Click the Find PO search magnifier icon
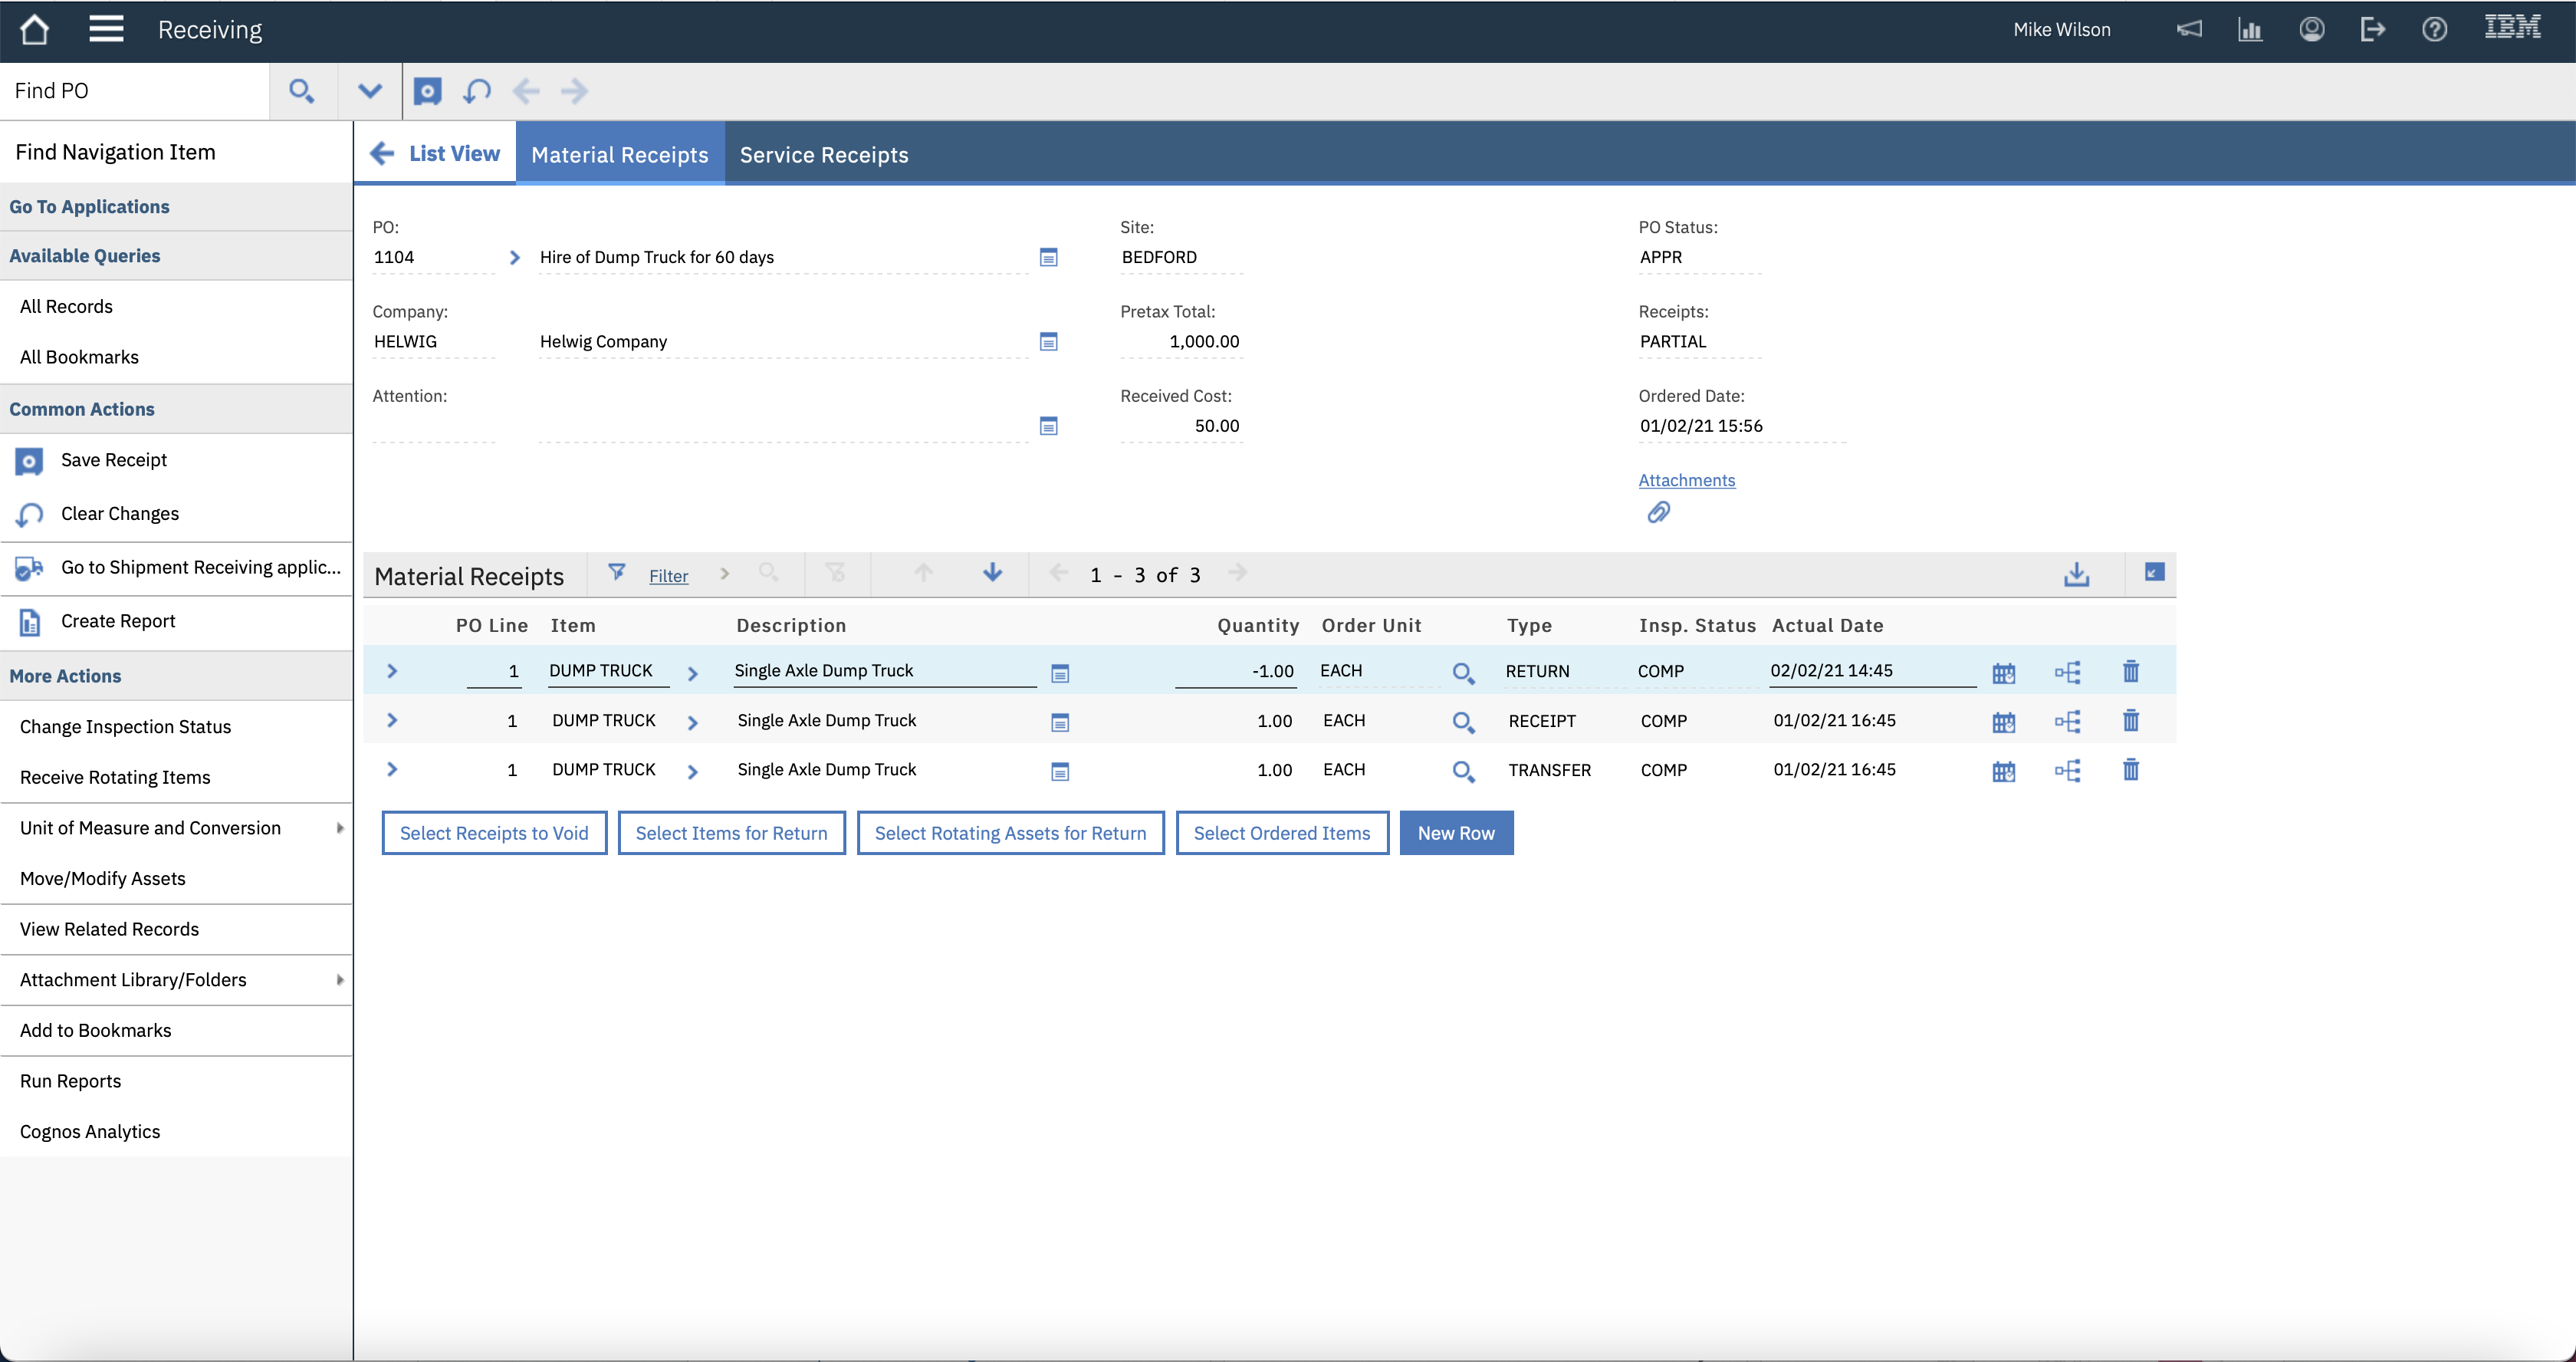 tap(301, 91)
